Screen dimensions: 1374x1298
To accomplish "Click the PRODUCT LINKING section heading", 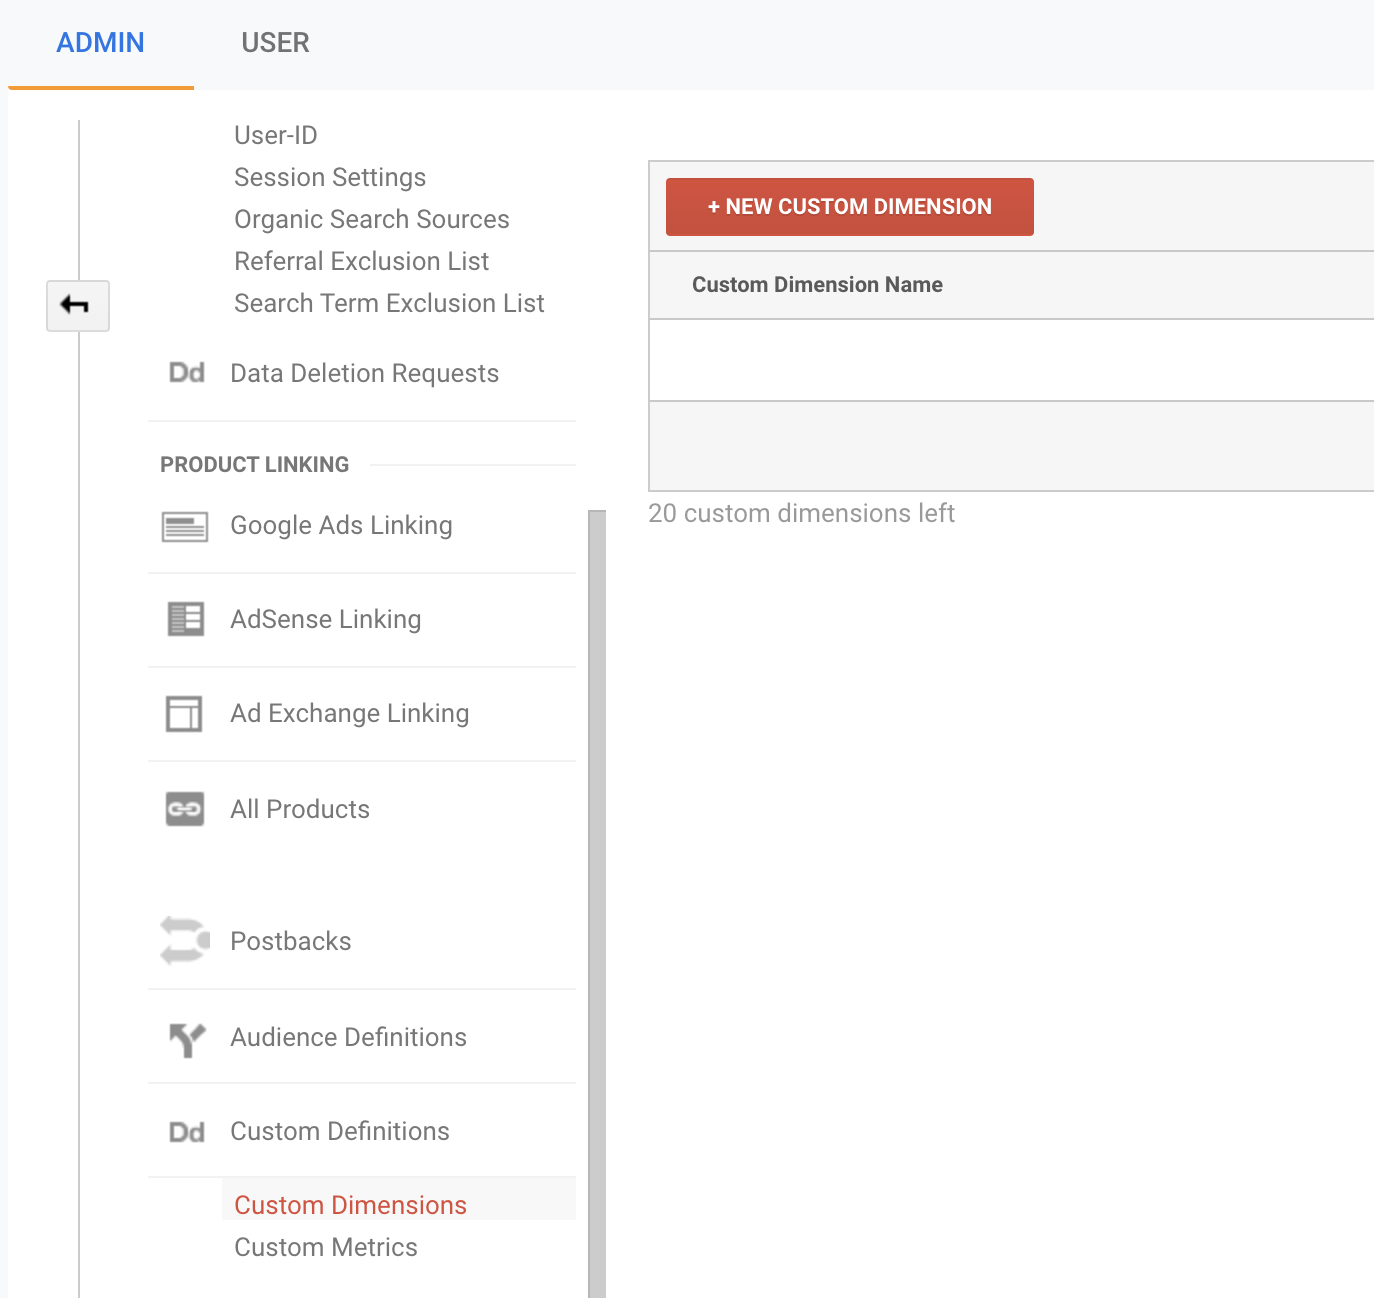I will [x=255, y=465].
